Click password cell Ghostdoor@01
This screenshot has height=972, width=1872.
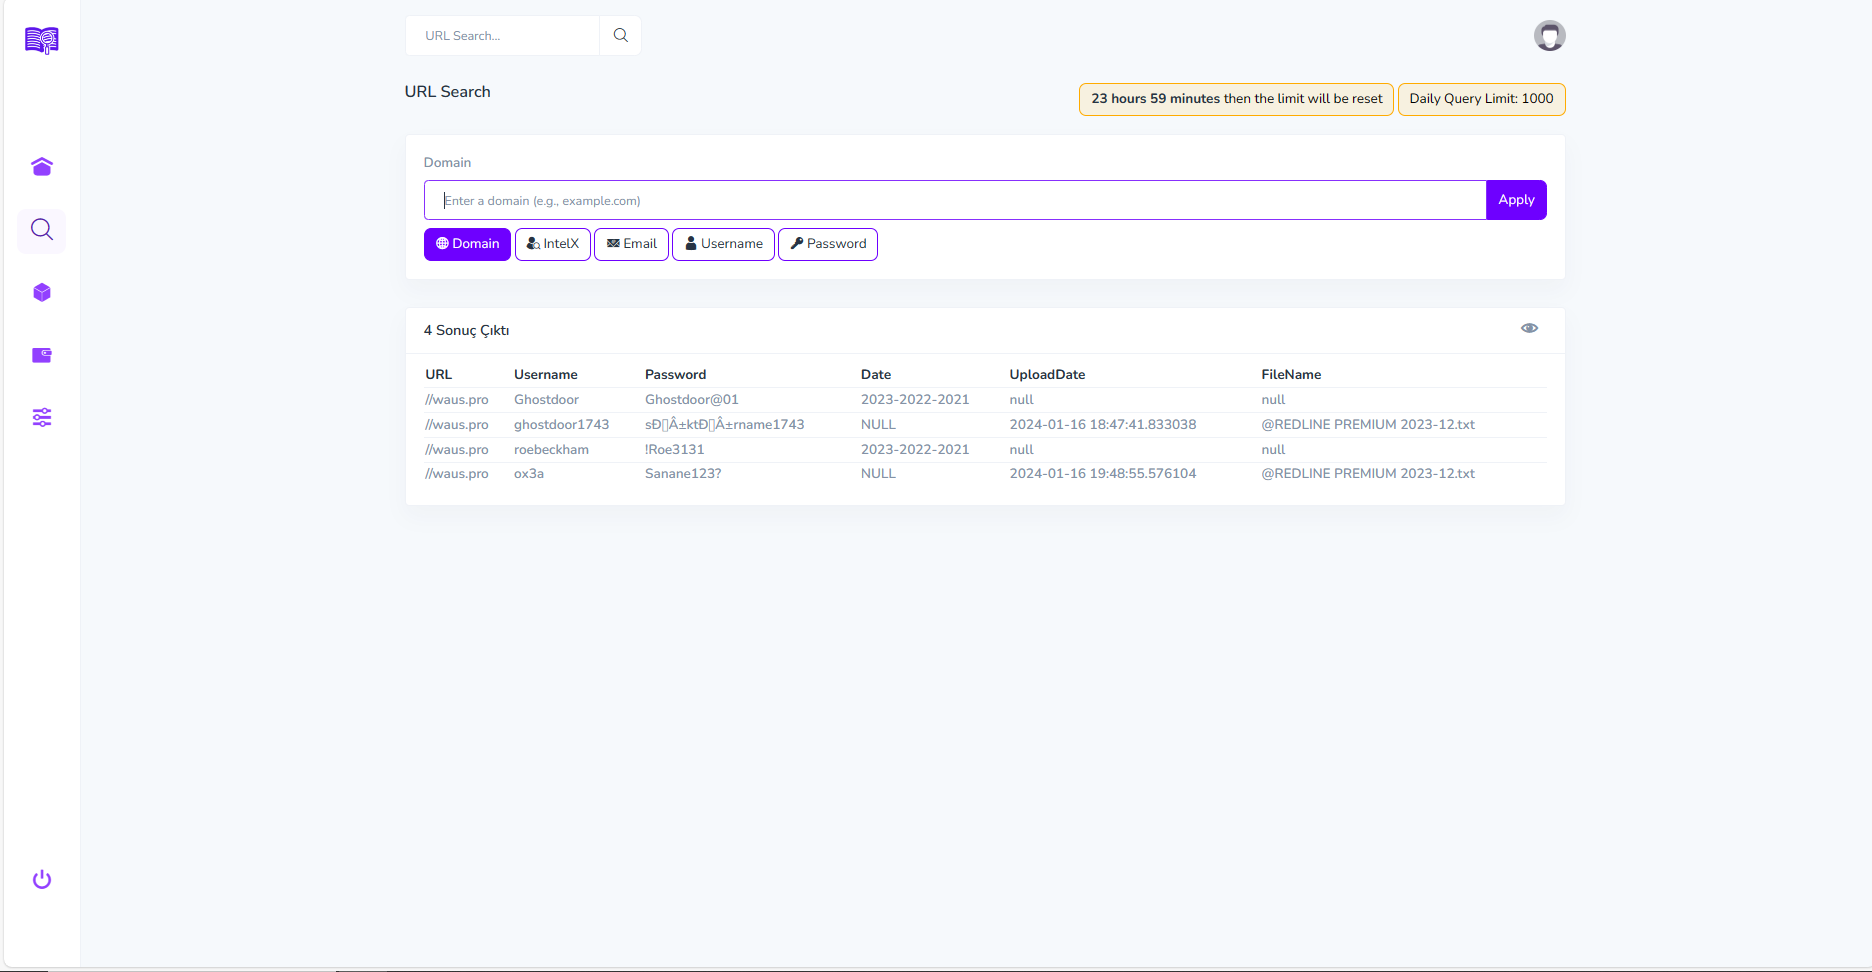pyautogui.click(x=692, y=400)
